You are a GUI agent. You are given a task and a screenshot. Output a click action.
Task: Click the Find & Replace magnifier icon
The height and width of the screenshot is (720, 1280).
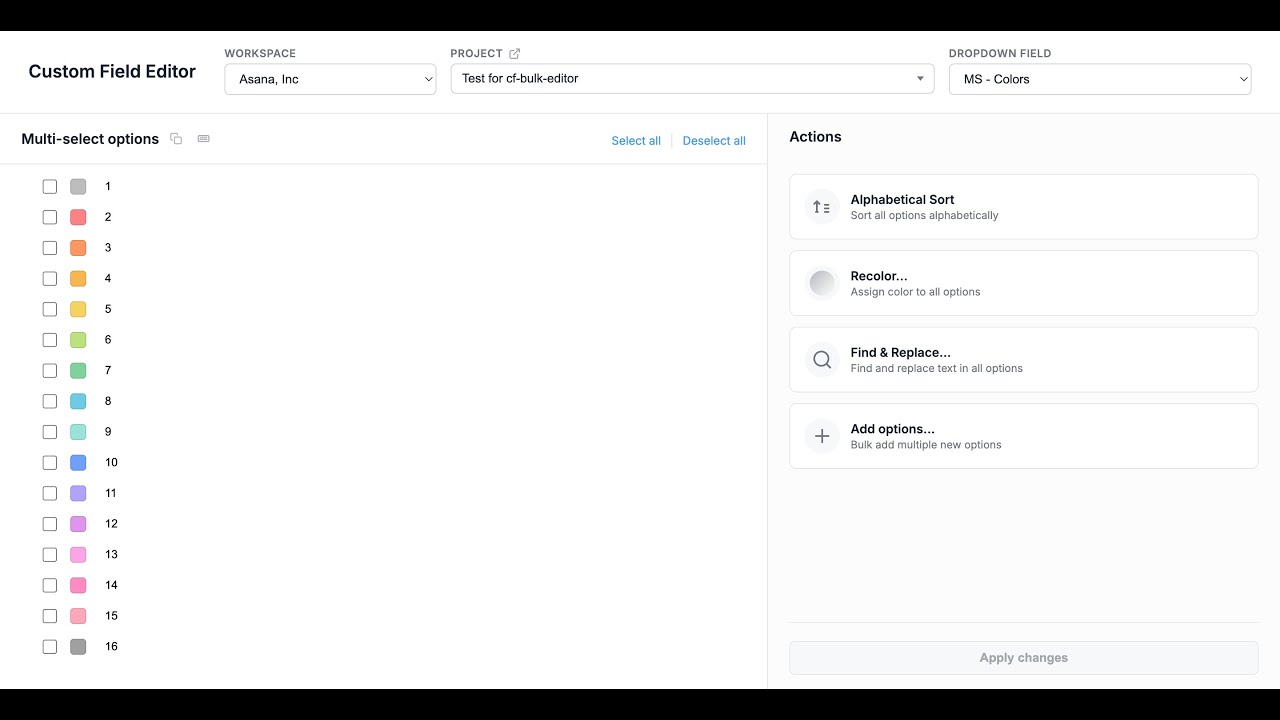point(822,360)
